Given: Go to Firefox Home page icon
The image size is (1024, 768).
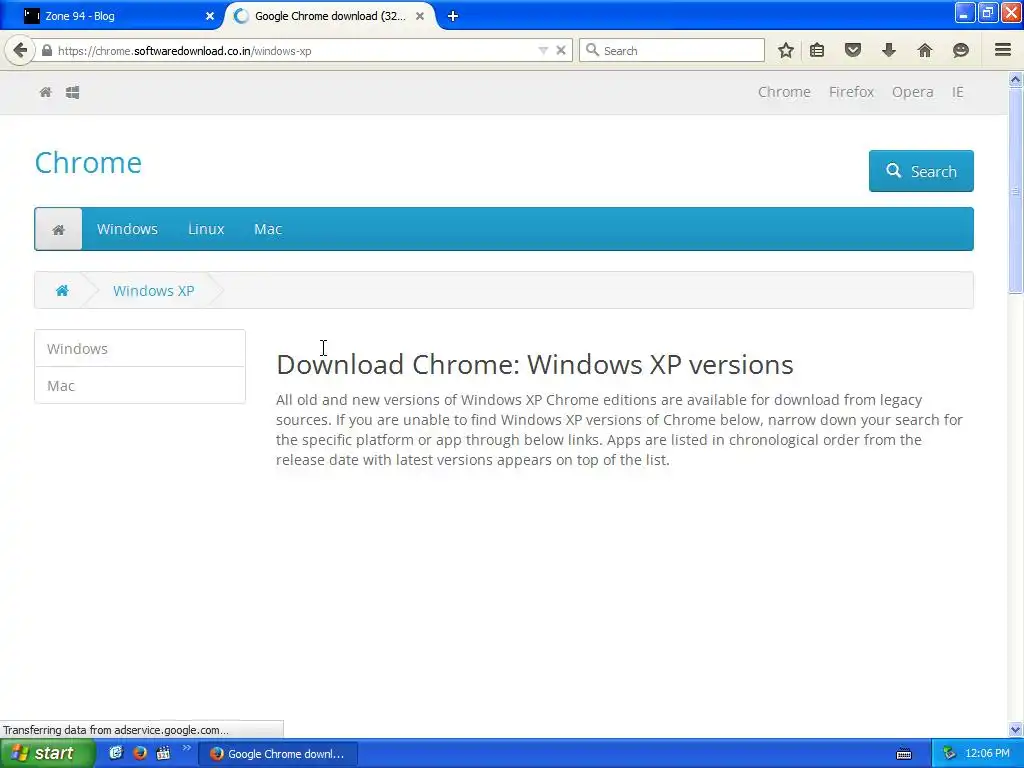Looking at the screenshot, I should click(x=925, y=50).
